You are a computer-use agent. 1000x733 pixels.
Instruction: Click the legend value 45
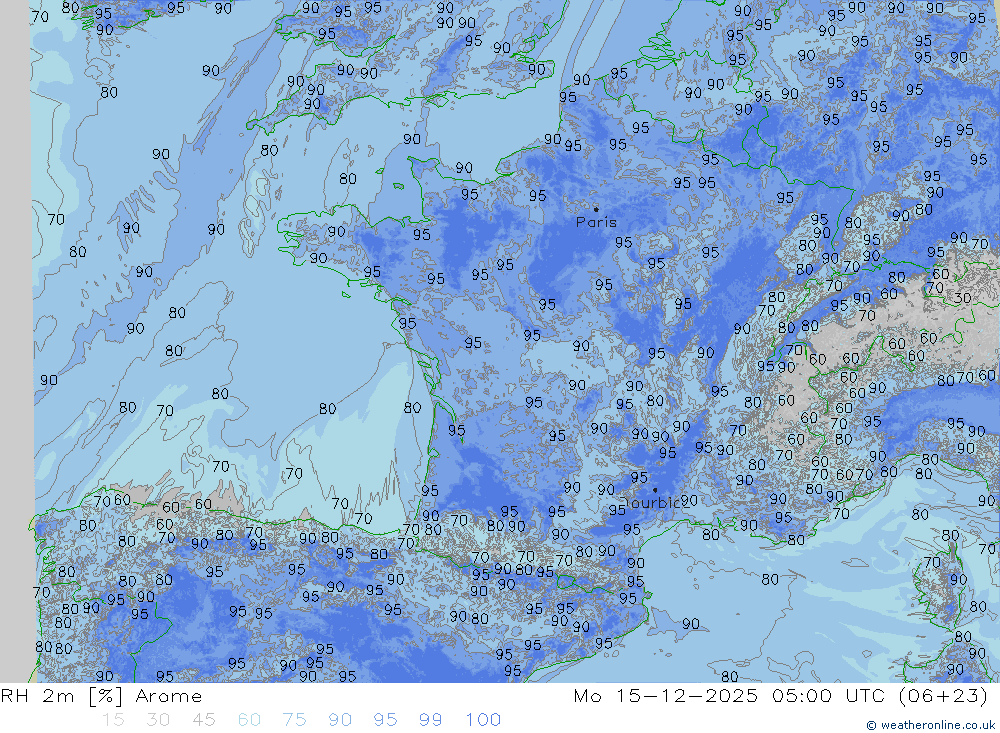pos(204,720)
